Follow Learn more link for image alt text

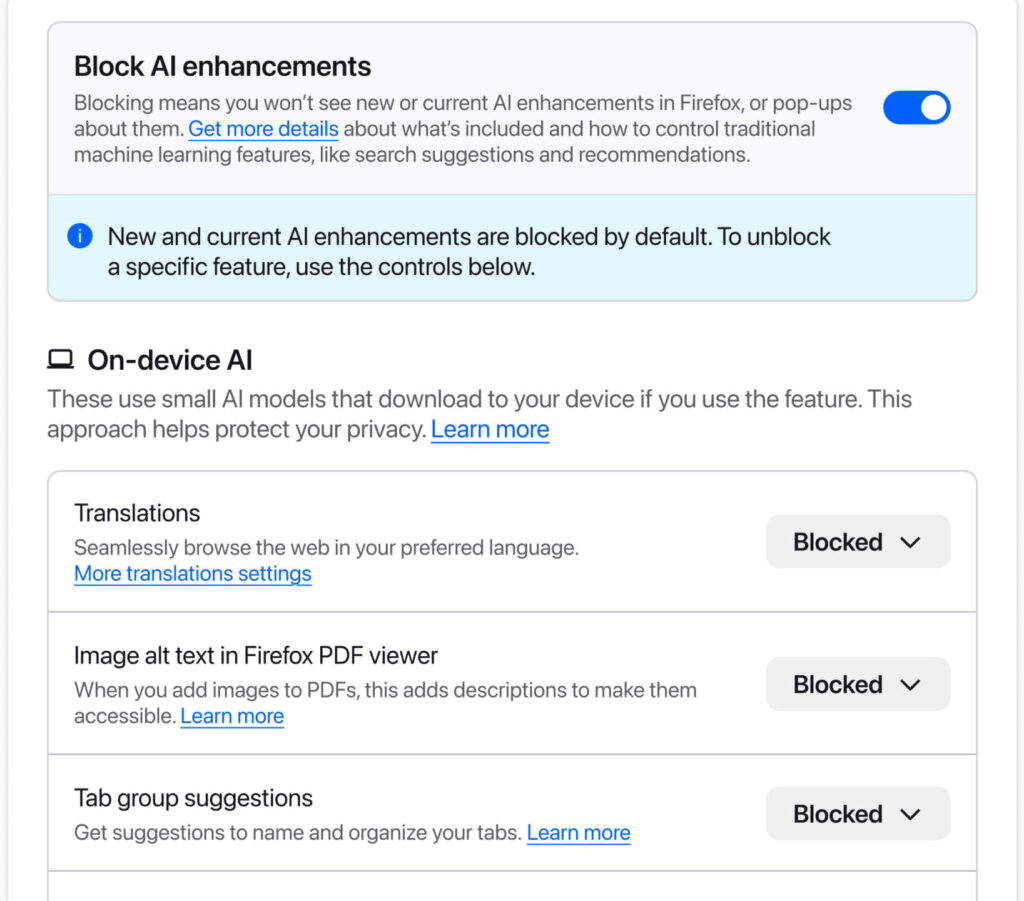pos(232,716)
